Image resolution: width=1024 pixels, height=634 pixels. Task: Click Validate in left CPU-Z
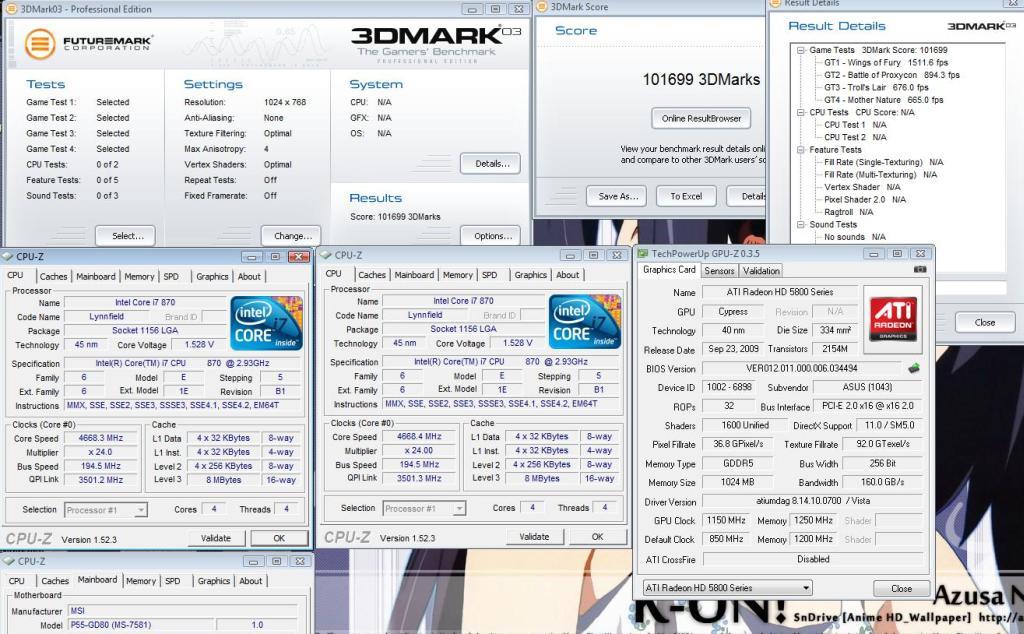tap(216, 538)
